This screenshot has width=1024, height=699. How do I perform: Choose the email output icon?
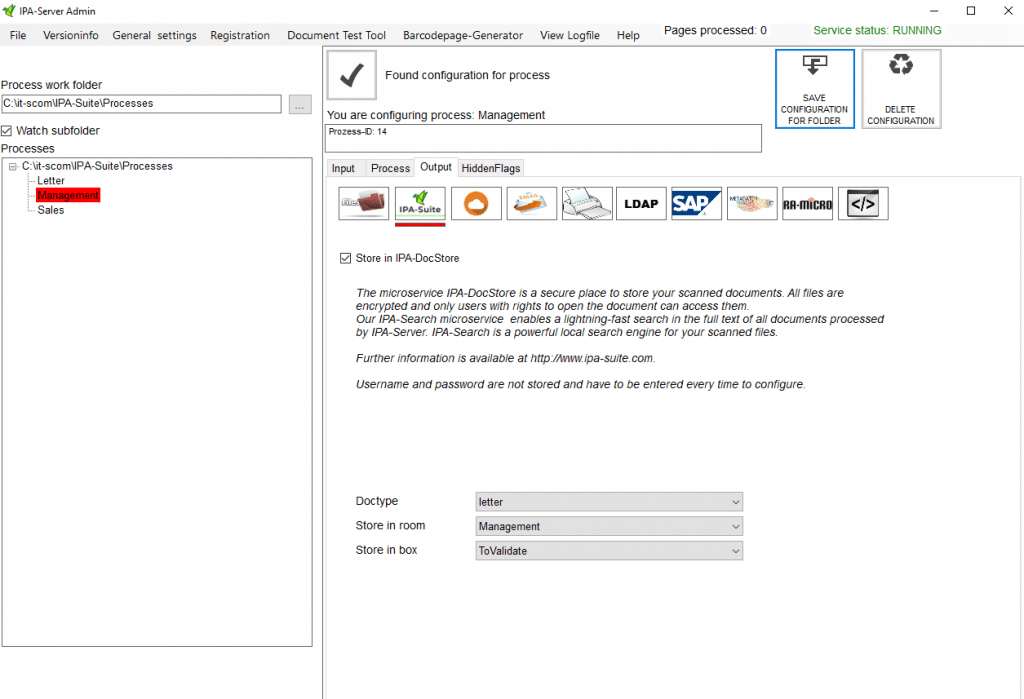click(x=531, y=204)
